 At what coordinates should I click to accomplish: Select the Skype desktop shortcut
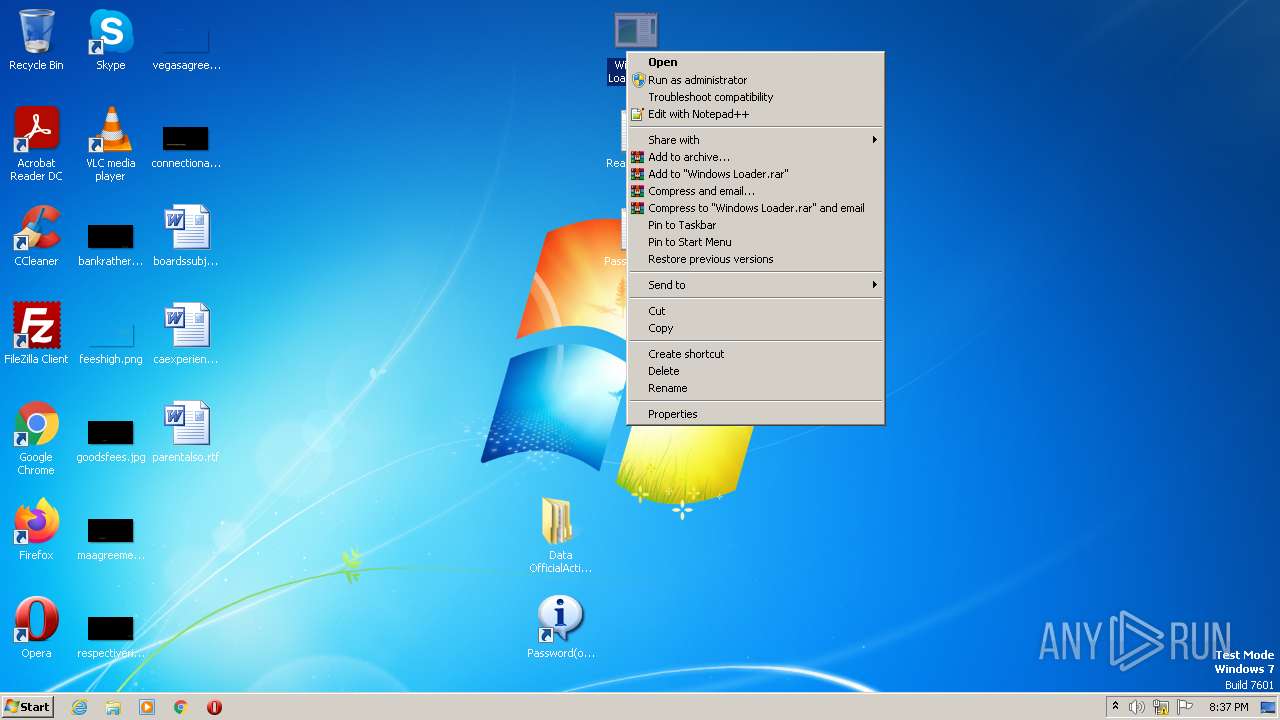[110, 41]
